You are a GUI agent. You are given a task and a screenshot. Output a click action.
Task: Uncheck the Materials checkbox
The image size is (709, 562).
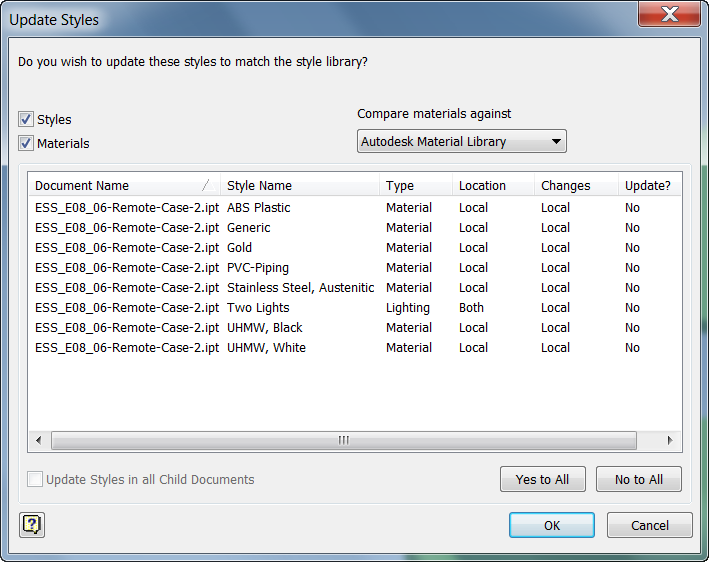coord(26,143)
